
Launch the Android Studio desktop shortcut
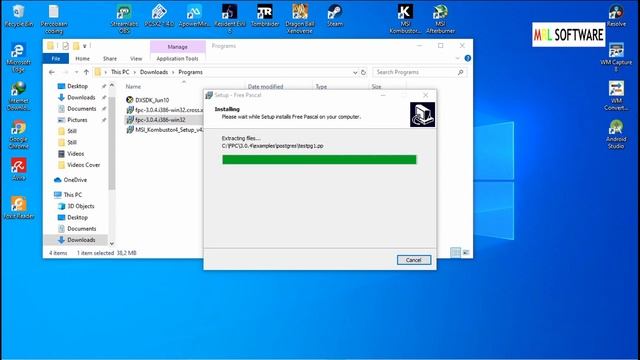616,134
